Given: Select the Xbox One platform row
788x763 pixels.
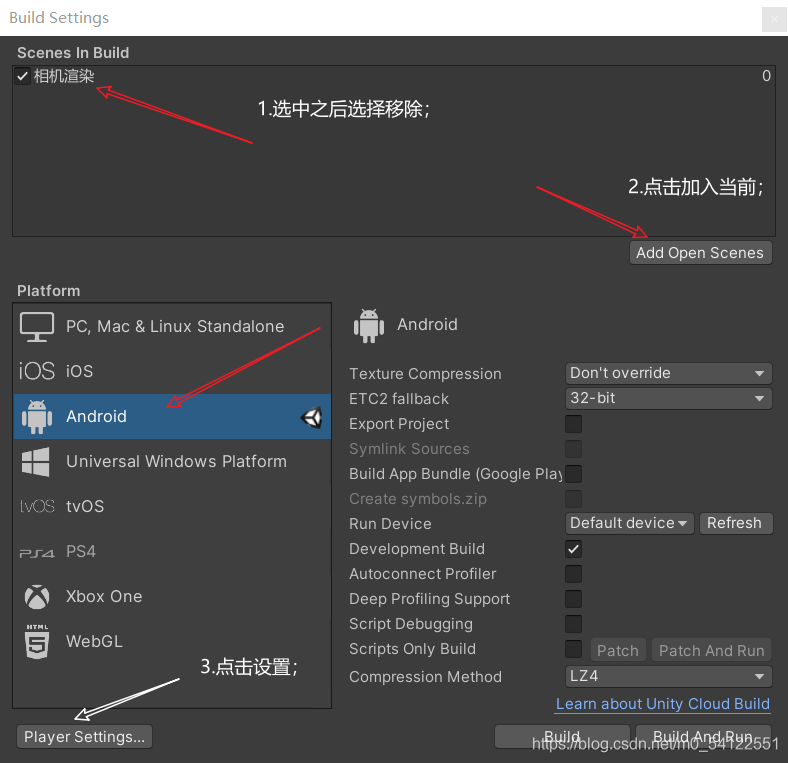Looking at the screenshot, I should [172, 597].
